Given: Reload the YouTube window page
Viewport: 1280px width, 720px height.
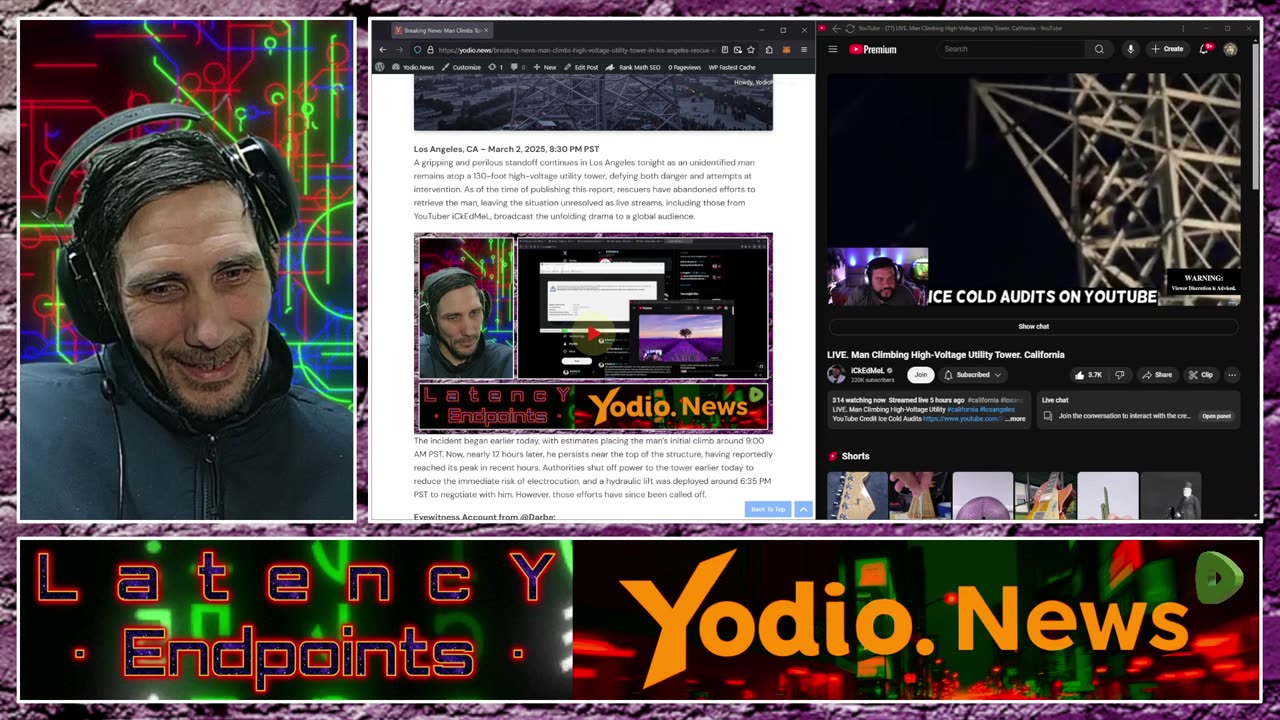Looking at the screenshot, I should click(850, 28).
